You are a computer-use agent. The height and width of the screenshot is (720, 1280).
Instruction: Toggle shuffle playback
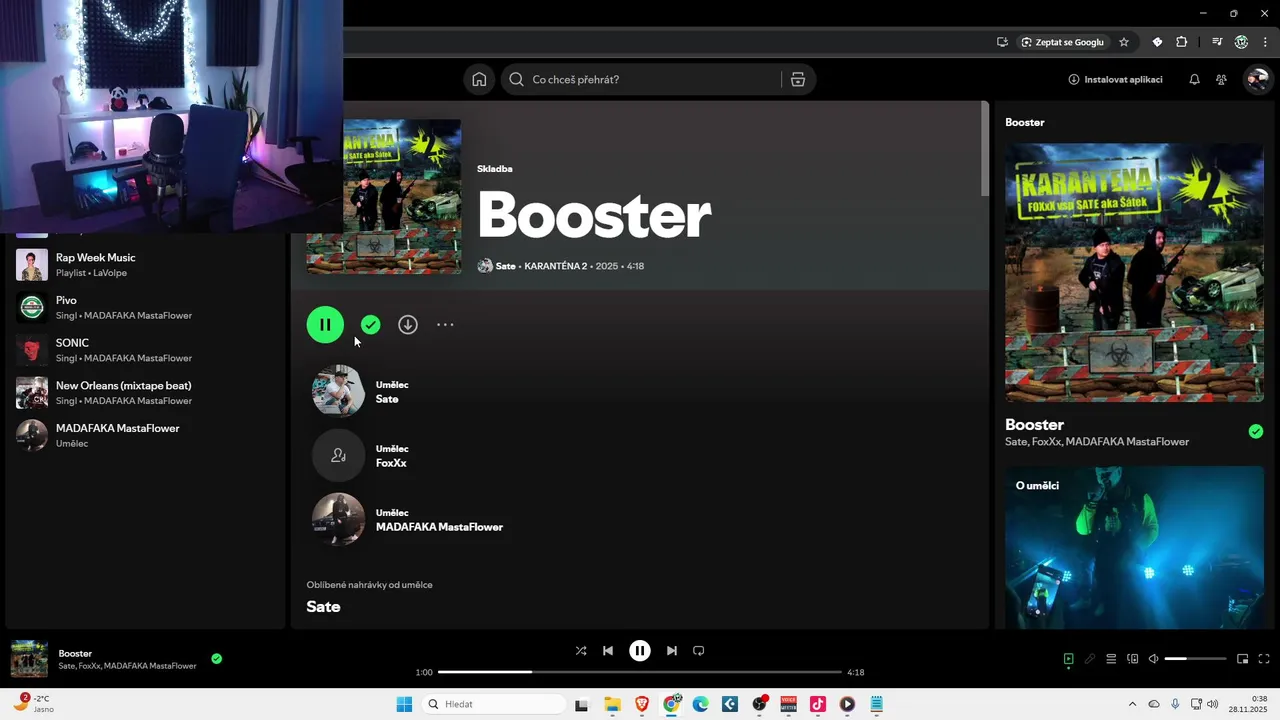(x=581, y=650)
